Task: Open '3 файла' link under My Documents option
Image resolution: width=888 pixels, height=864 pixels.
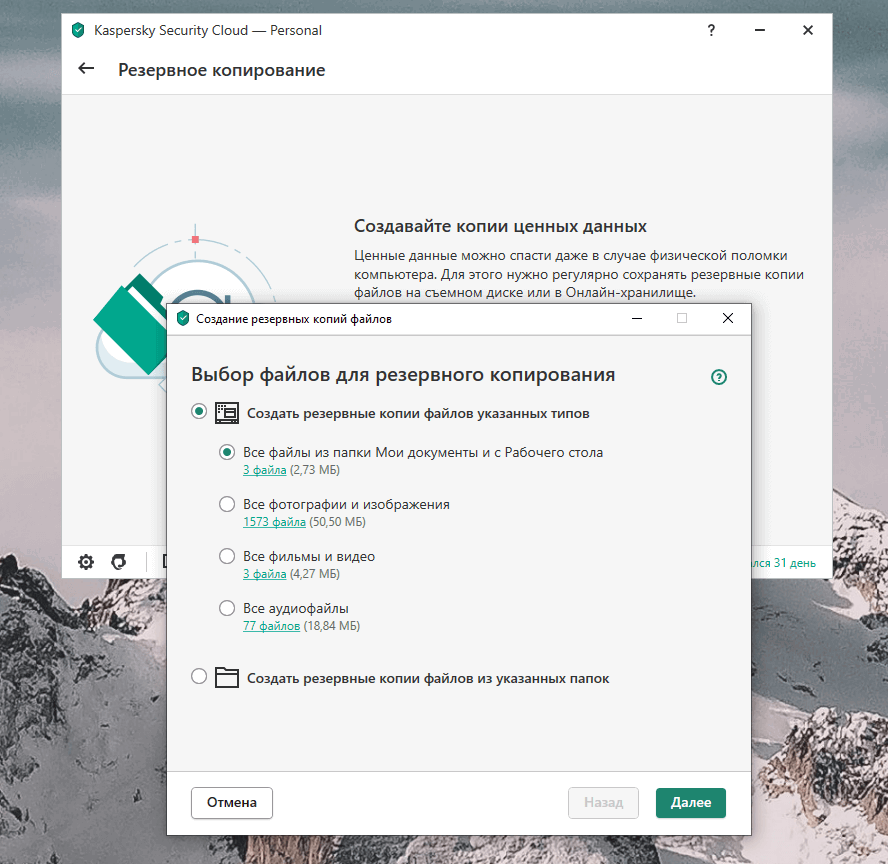Action: point(264,470)
